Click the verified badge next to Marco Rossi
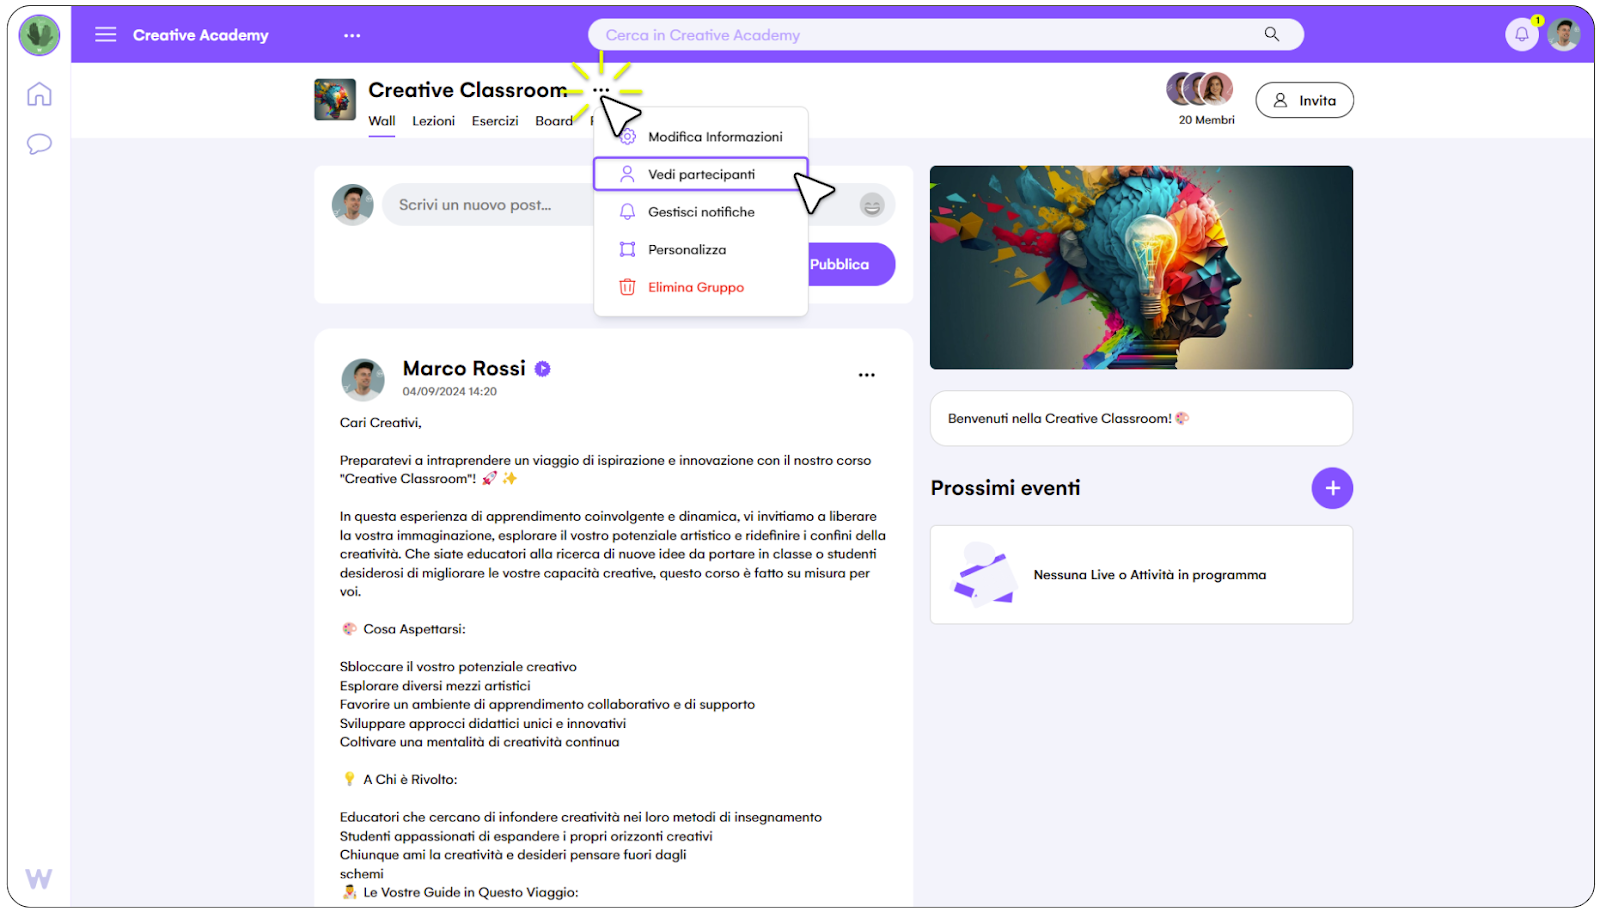1600x912 pixels. click(543, 369)
